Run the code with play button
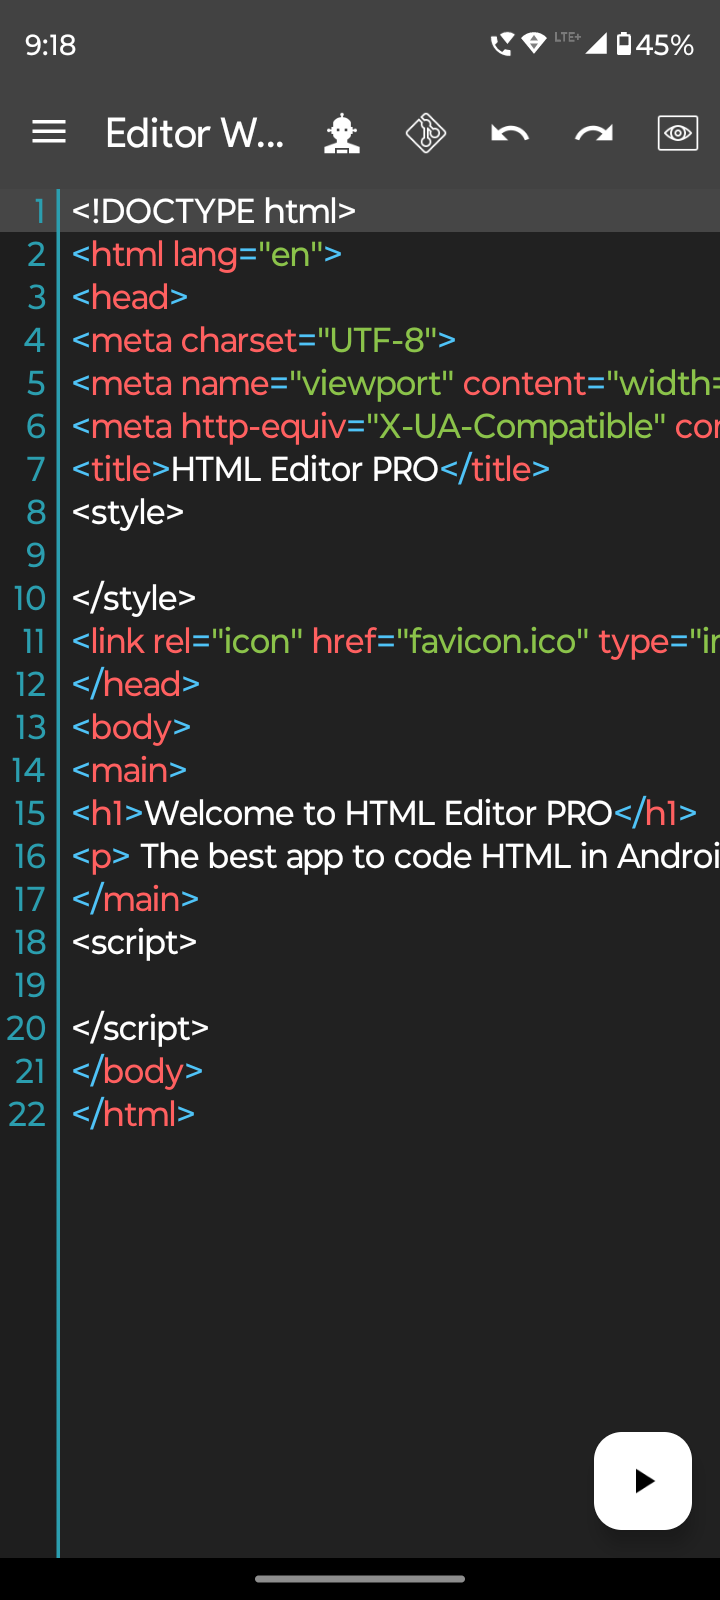 click(x=643, y=1481)
